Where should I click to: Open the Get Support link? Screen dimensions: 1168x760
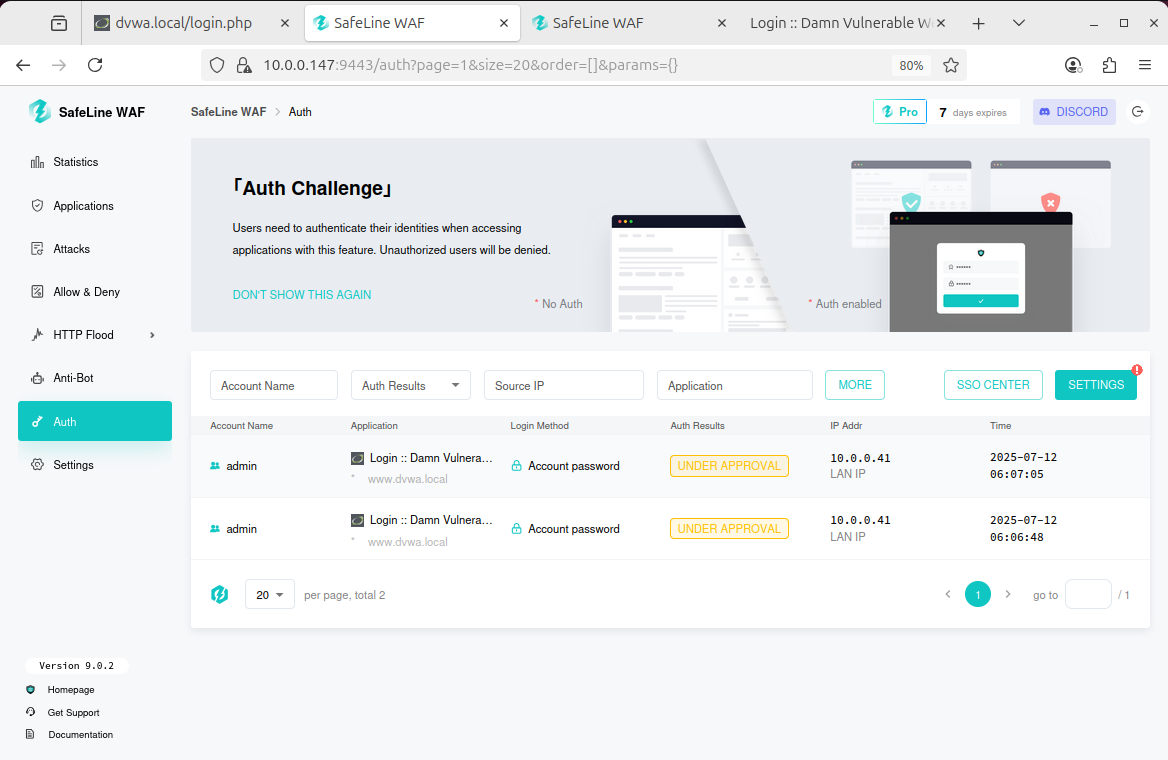73,713
